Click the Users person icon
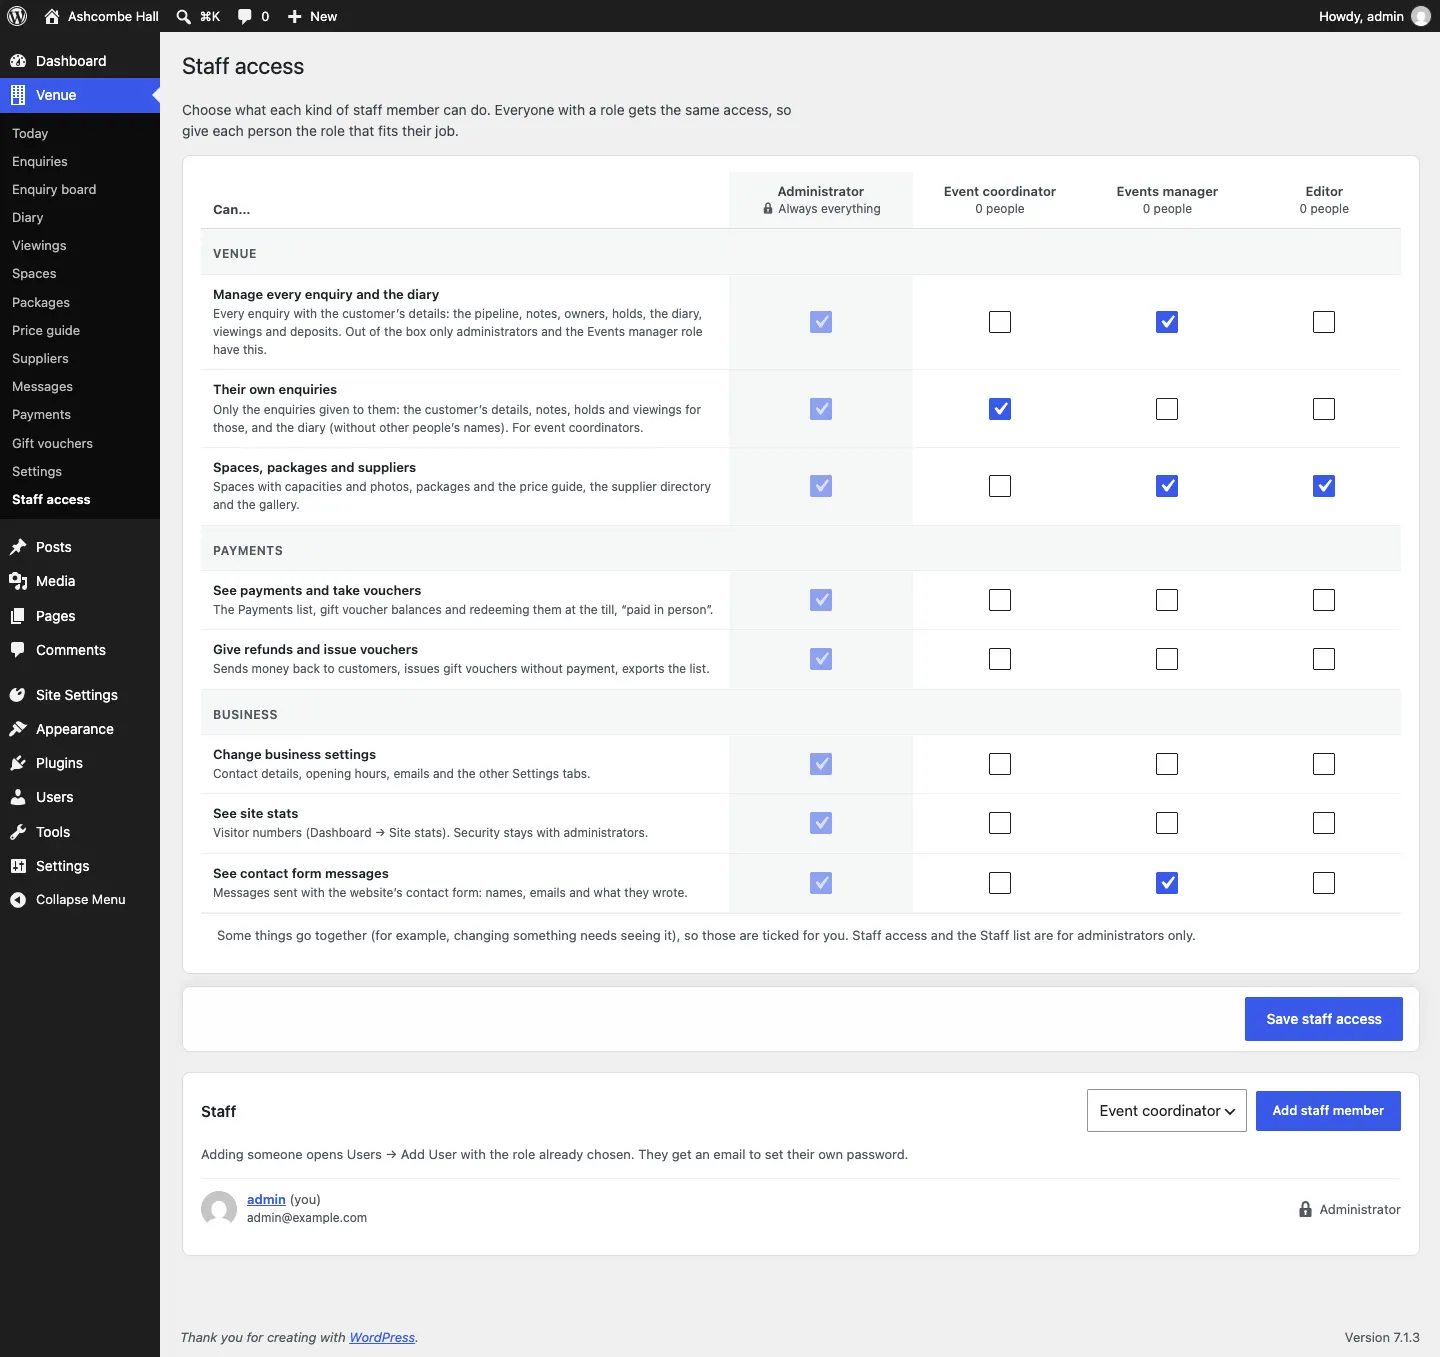 [18, 797]
